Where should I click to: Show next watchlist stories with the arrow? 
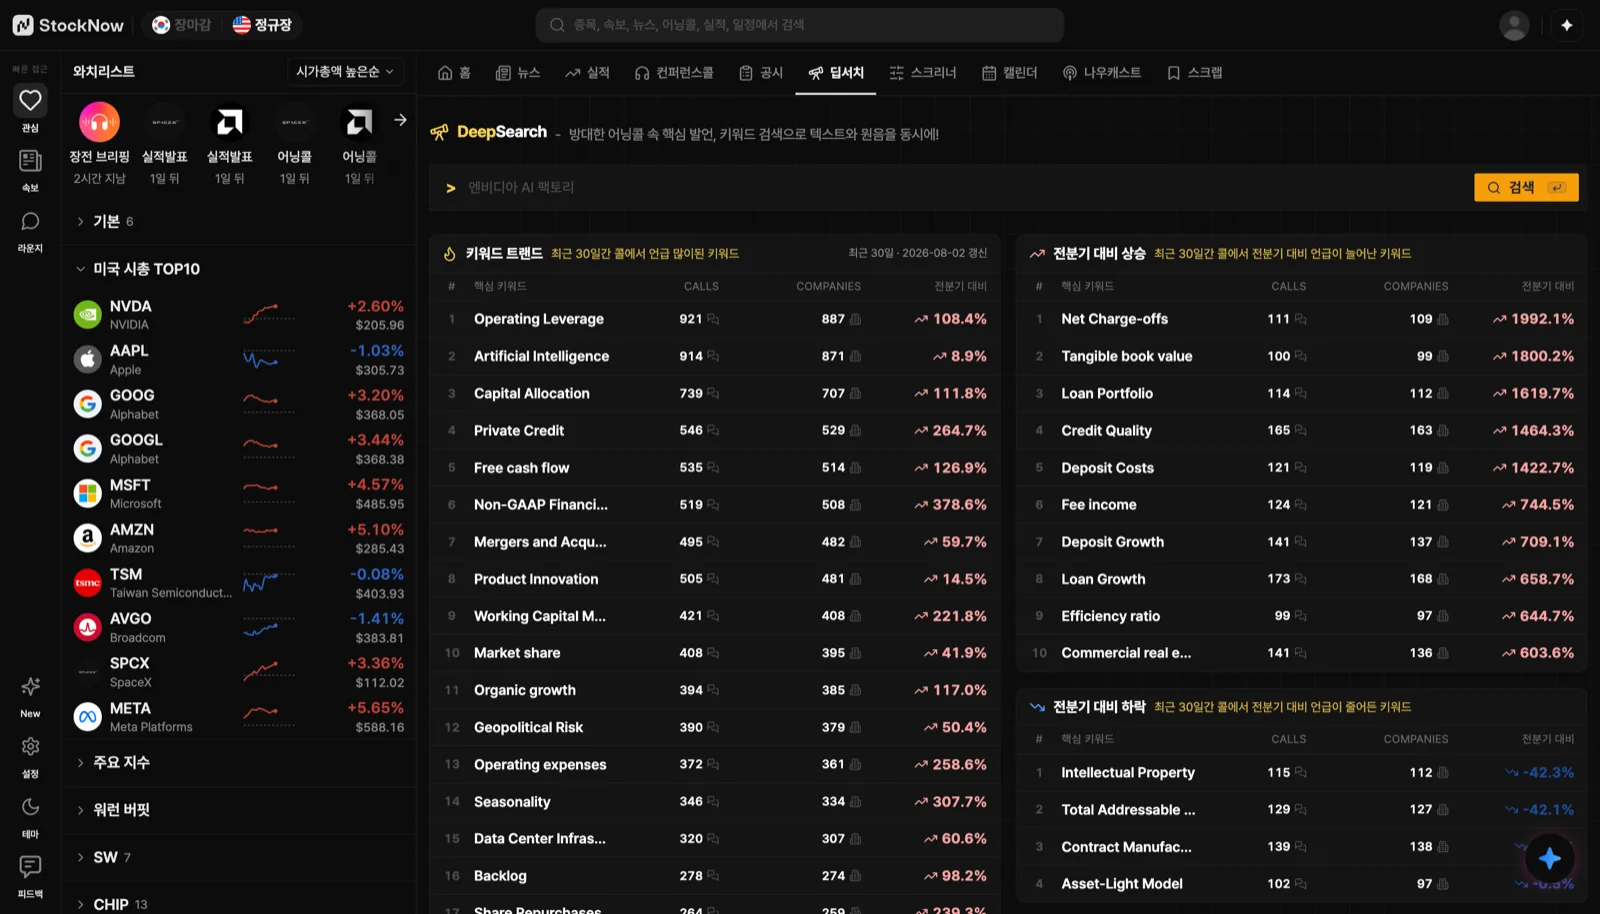[x=400, y=120]
